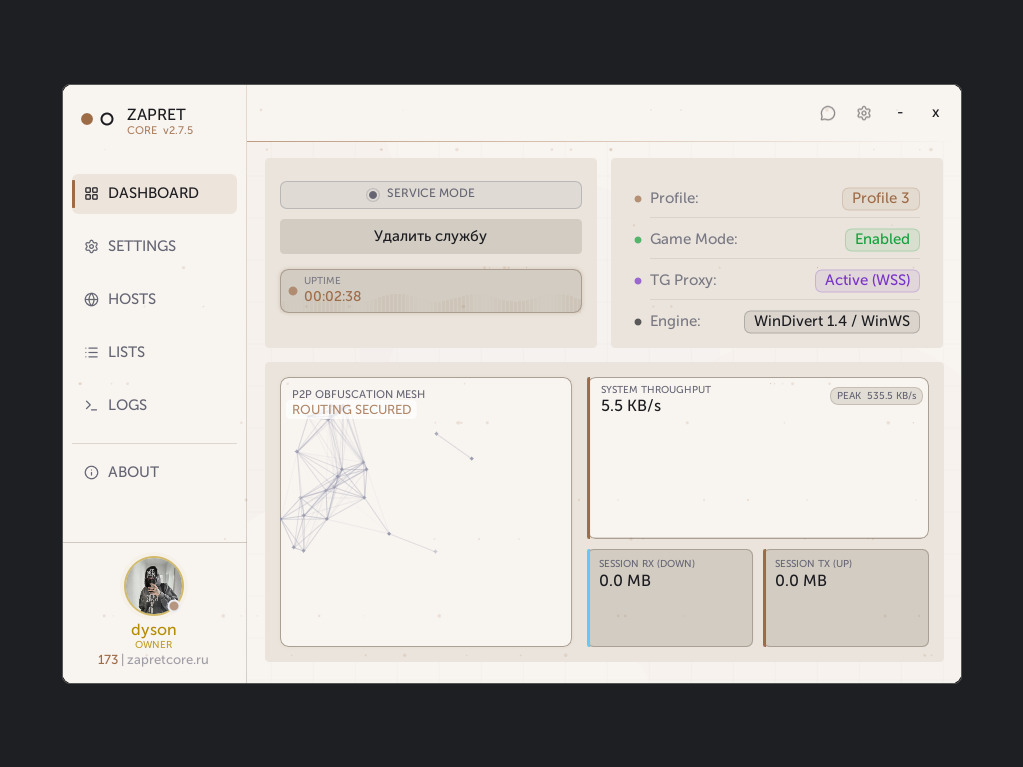
Task: Open the Dashboard section
Action: pyautogui.click(x=155, y=194)
